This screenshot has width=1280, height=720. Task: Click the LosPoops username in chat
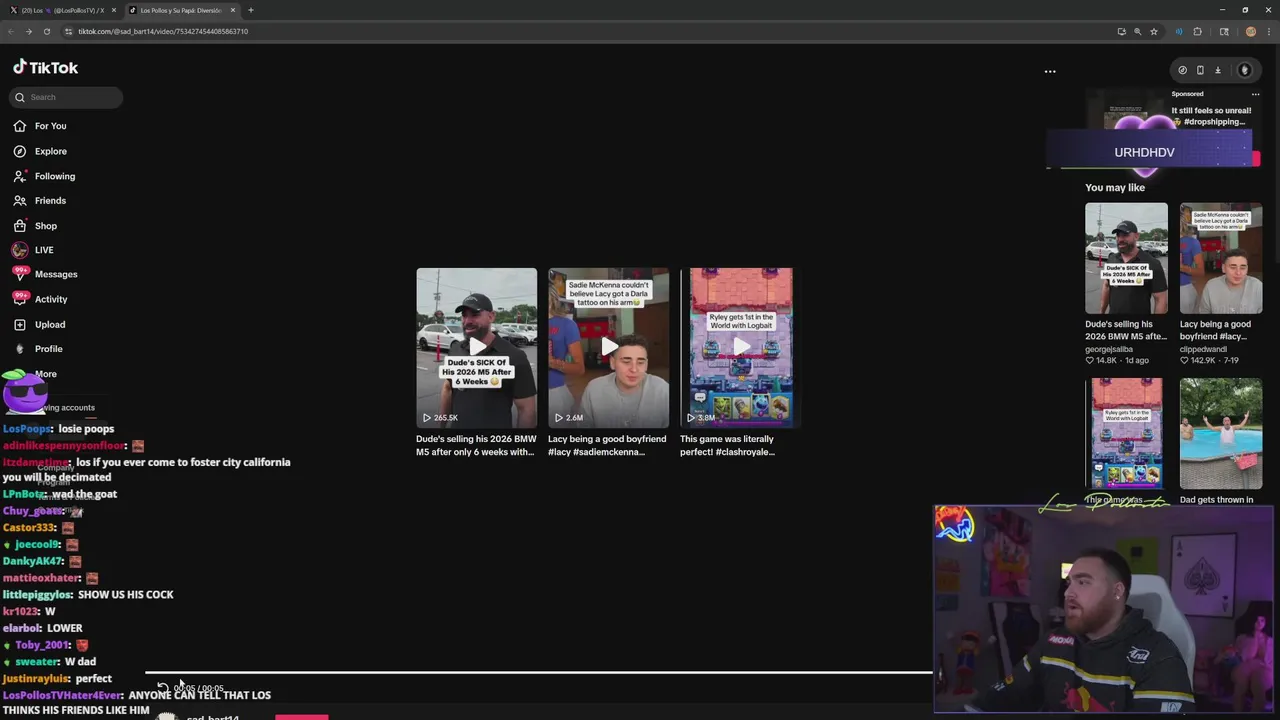pyautogui.click(x=27, y=428)
